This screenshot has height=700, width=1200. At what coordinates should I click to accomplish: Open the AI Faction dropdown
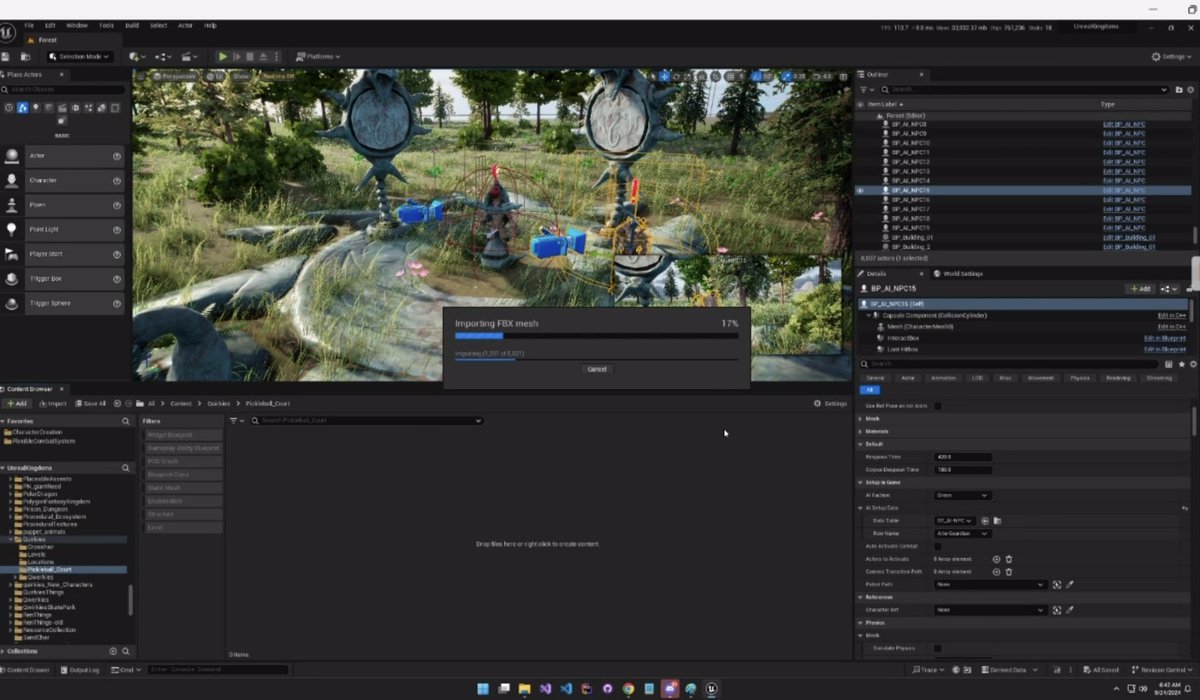(x=962, y=495)
